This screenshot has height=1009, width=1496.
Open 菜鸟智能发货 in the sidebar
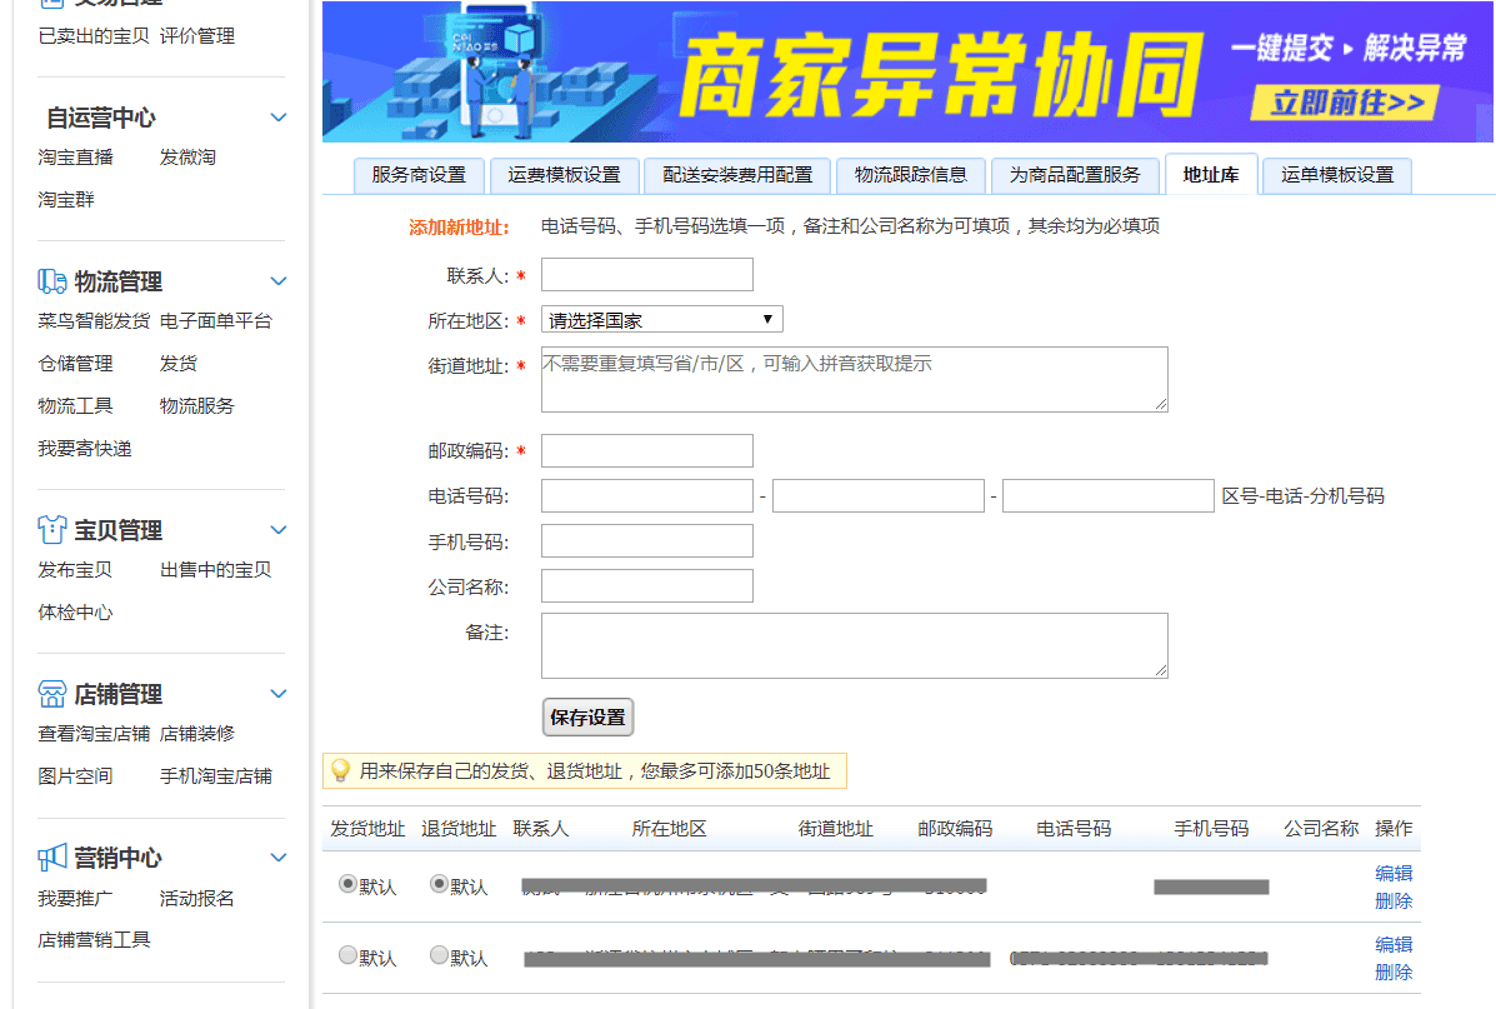click(93, 321)
